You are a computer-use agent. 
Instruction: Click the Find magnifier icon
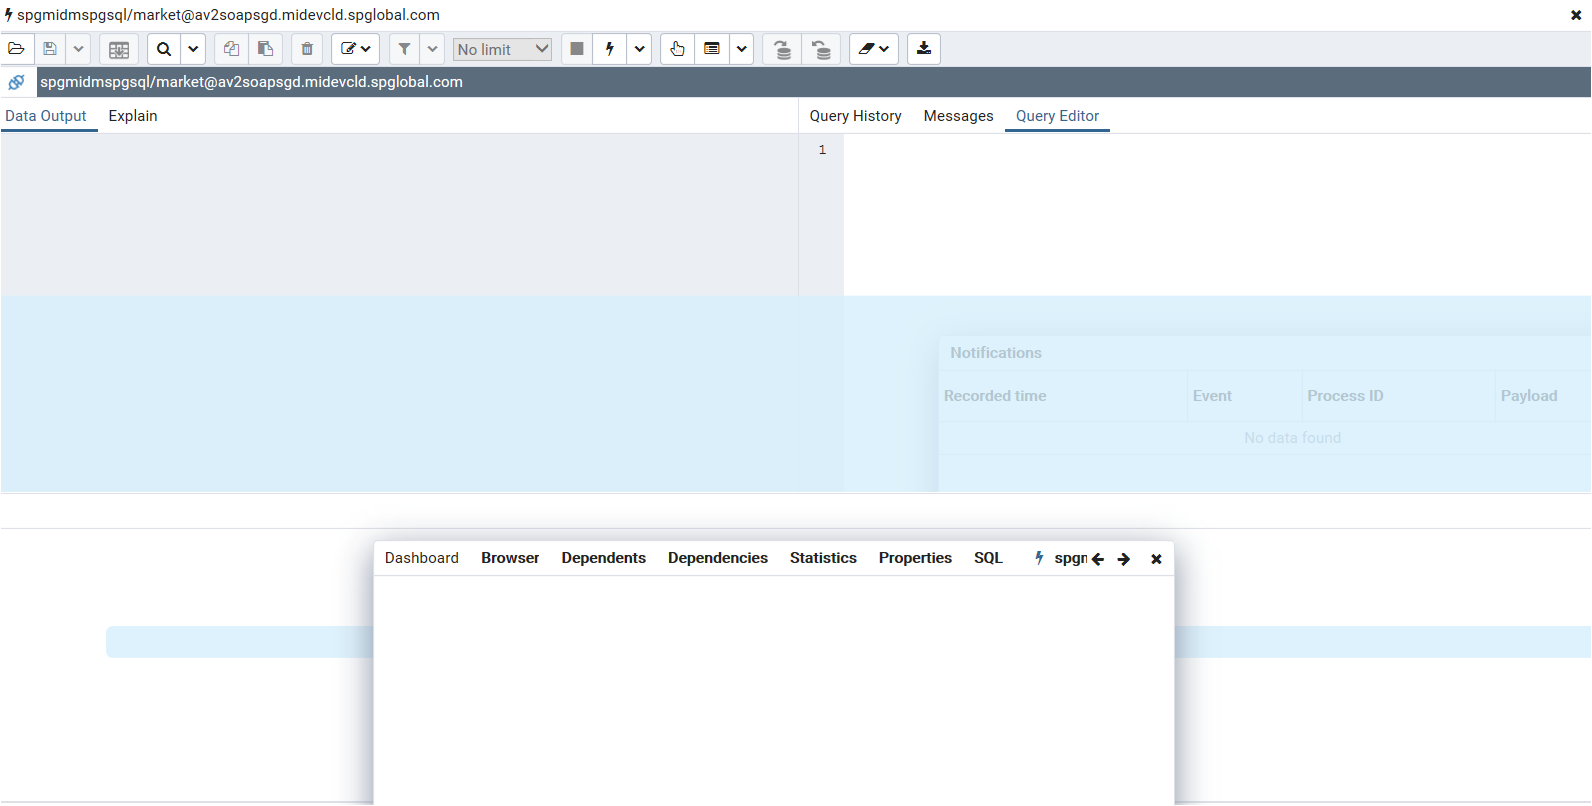pyautogui.click(x=164, y=49)
